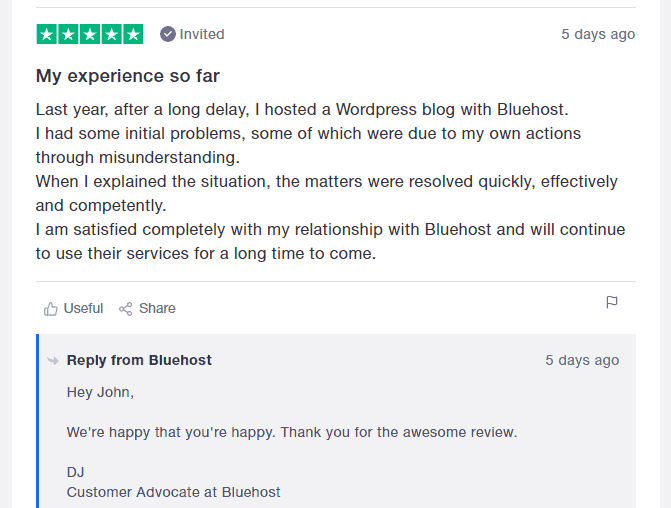Click the third green rating star
This screenshot has width=671, height=508.
pos(90,34)
